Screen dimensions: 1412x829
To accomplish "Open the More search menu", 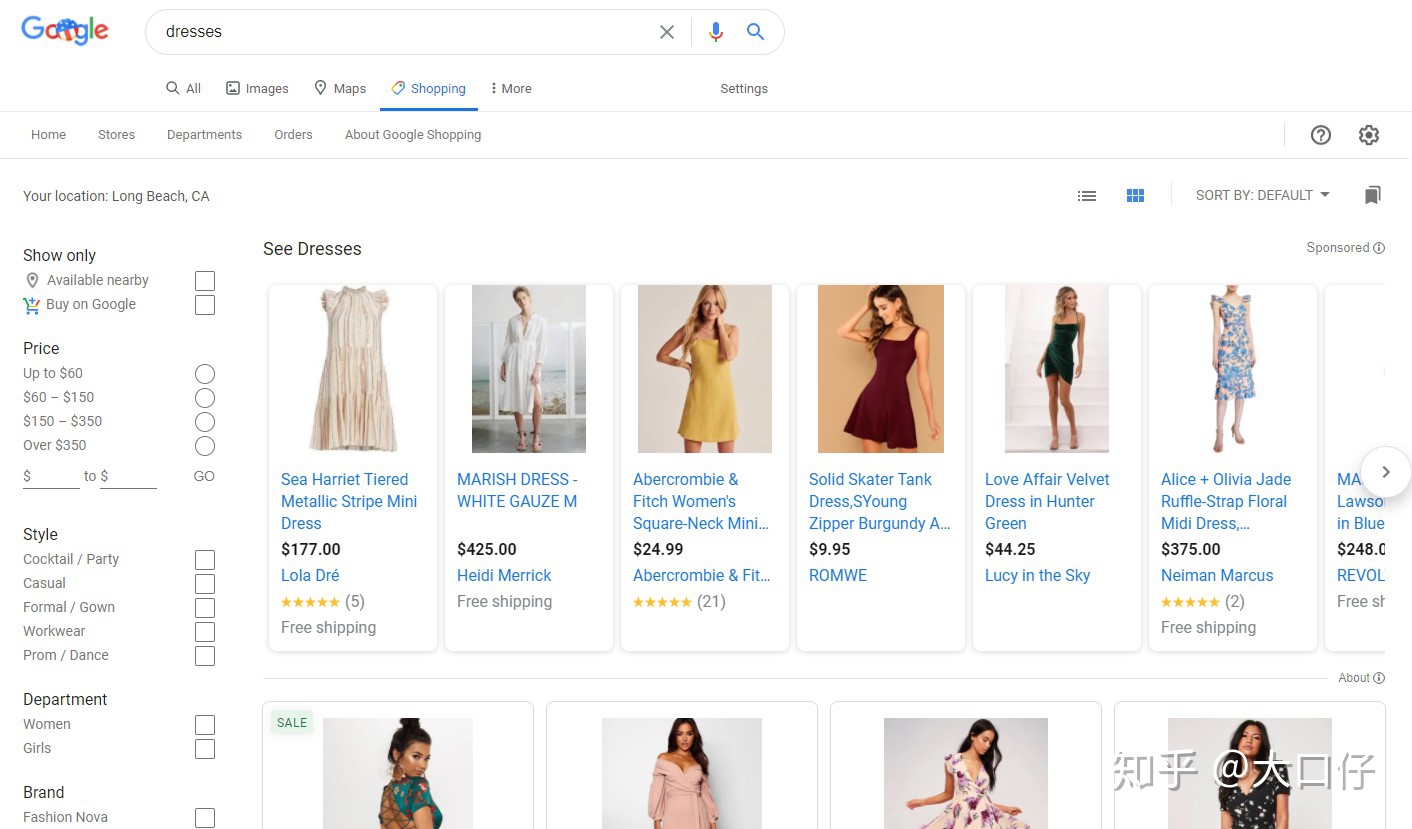I will point(511,89).
